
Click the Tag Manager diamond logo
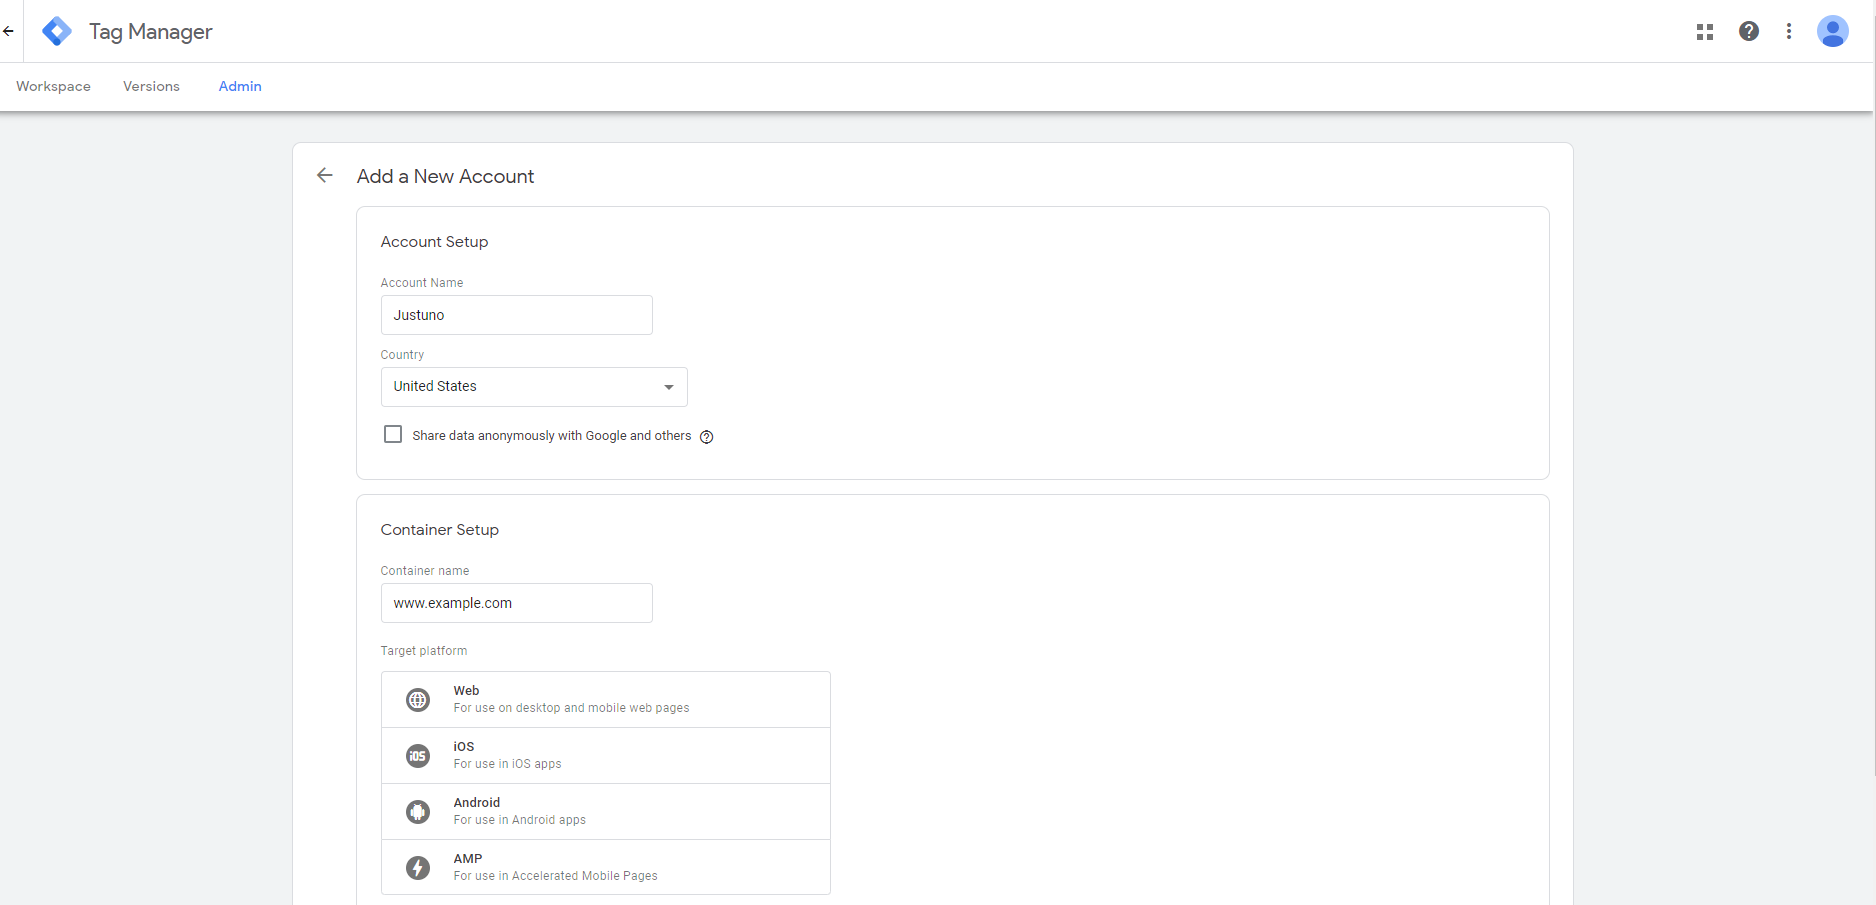[x=56, y=31]
